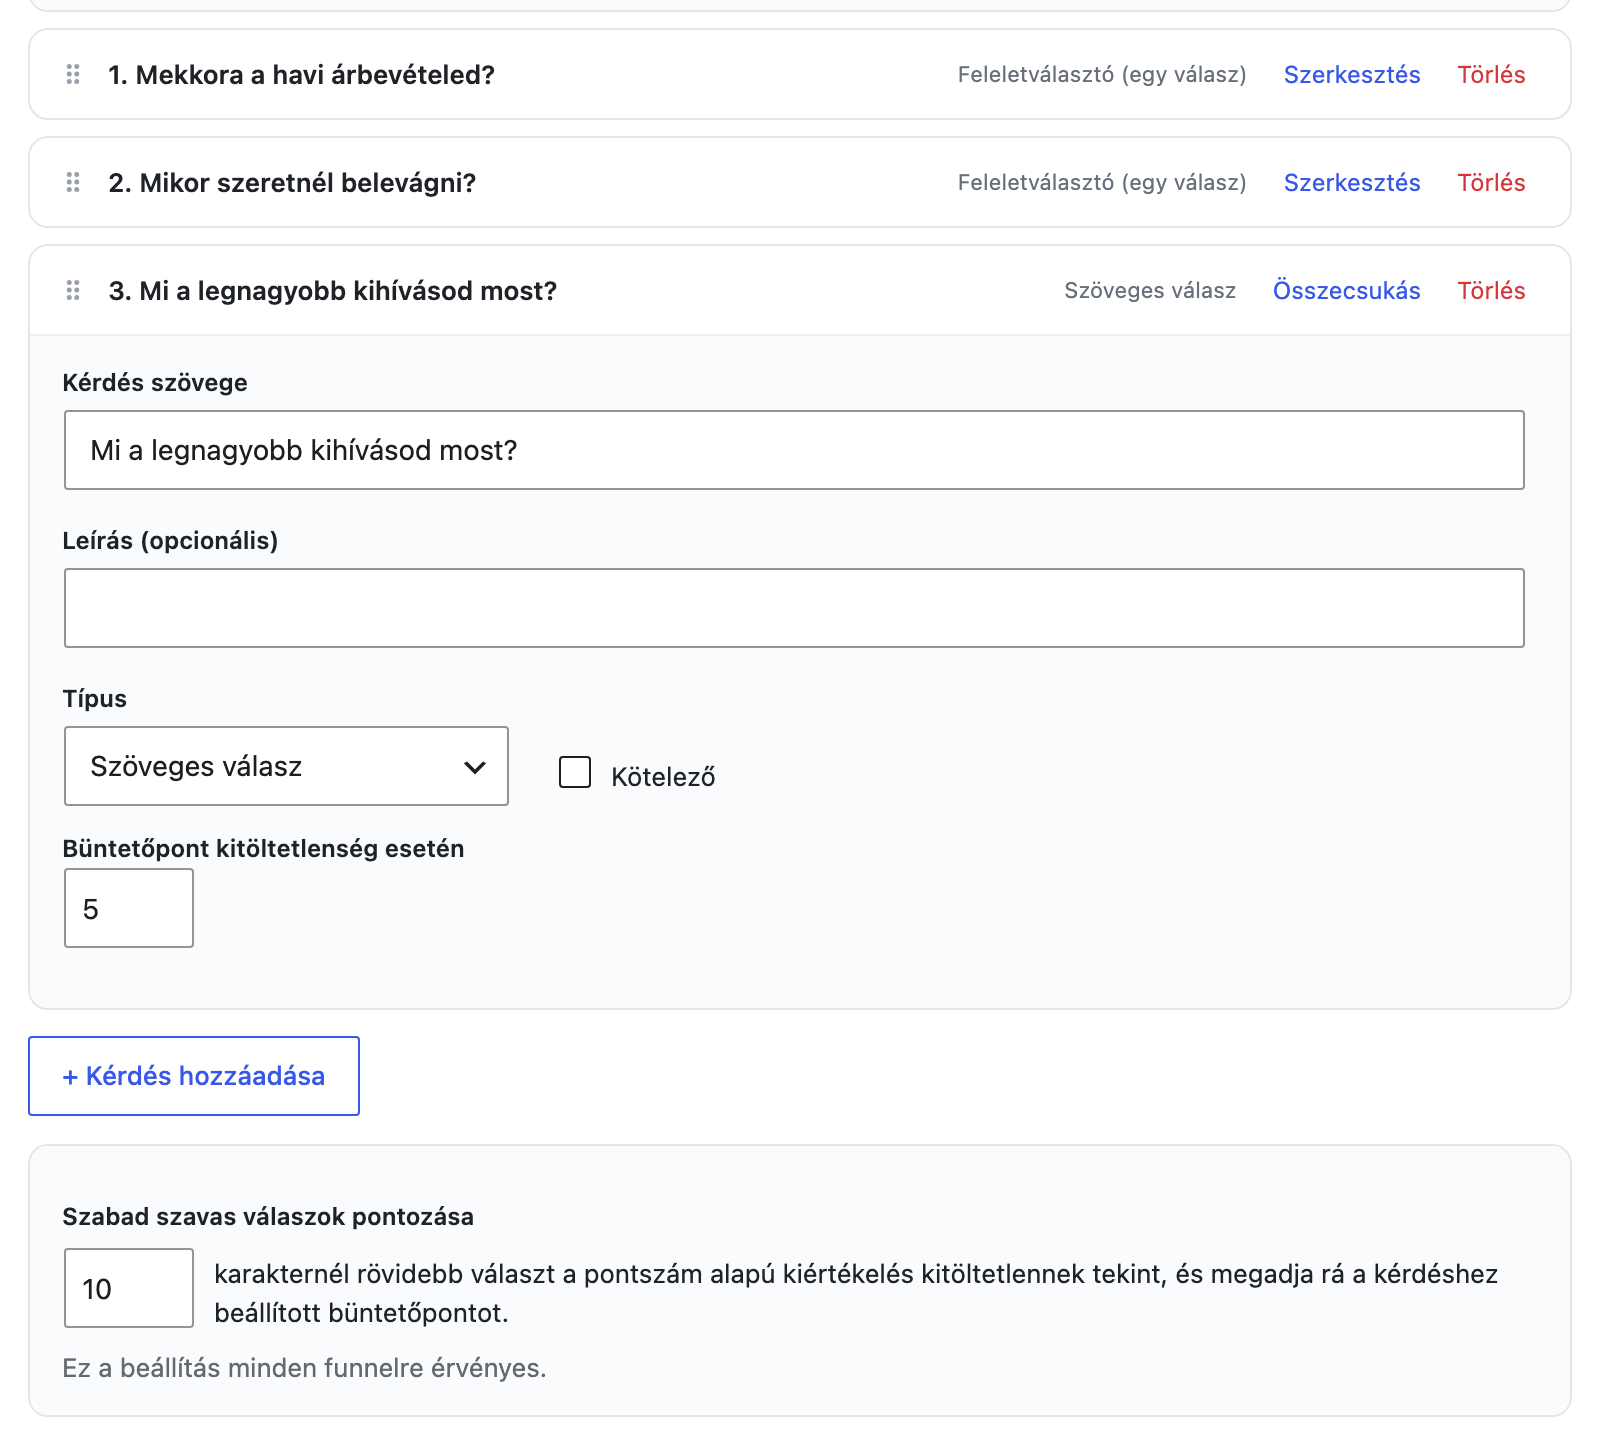
Task: Open Szerkesztés for question 2 Mikor szeretnél belevágni
Action: [1352, 183]
